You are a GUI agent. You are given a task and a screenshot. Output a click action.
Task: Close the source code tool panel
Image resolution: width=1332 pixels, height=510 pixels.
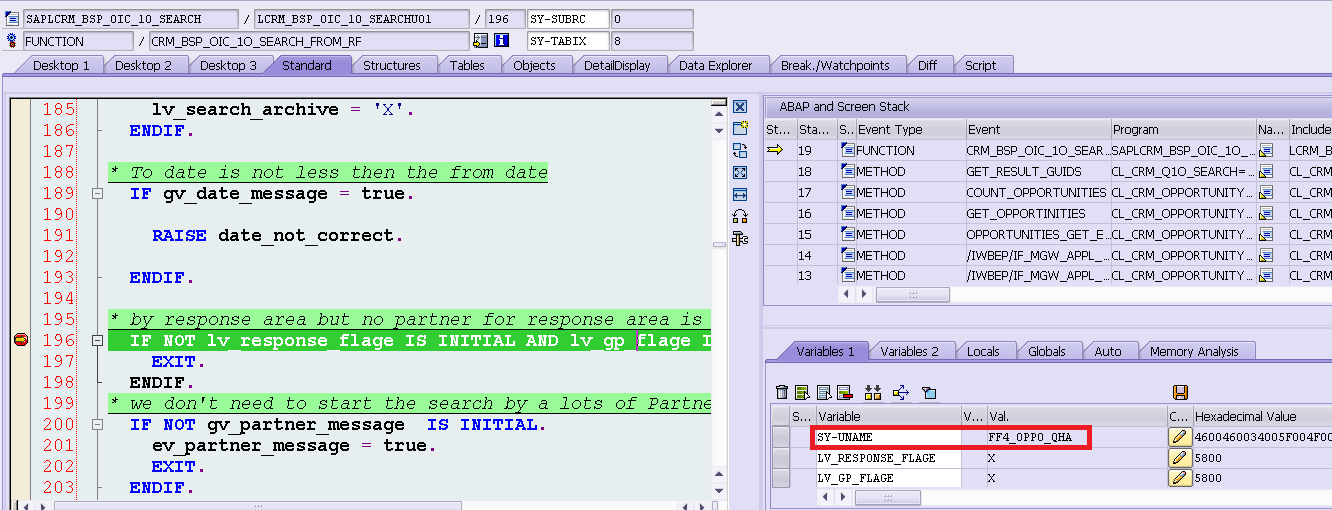tap(740, 107)
